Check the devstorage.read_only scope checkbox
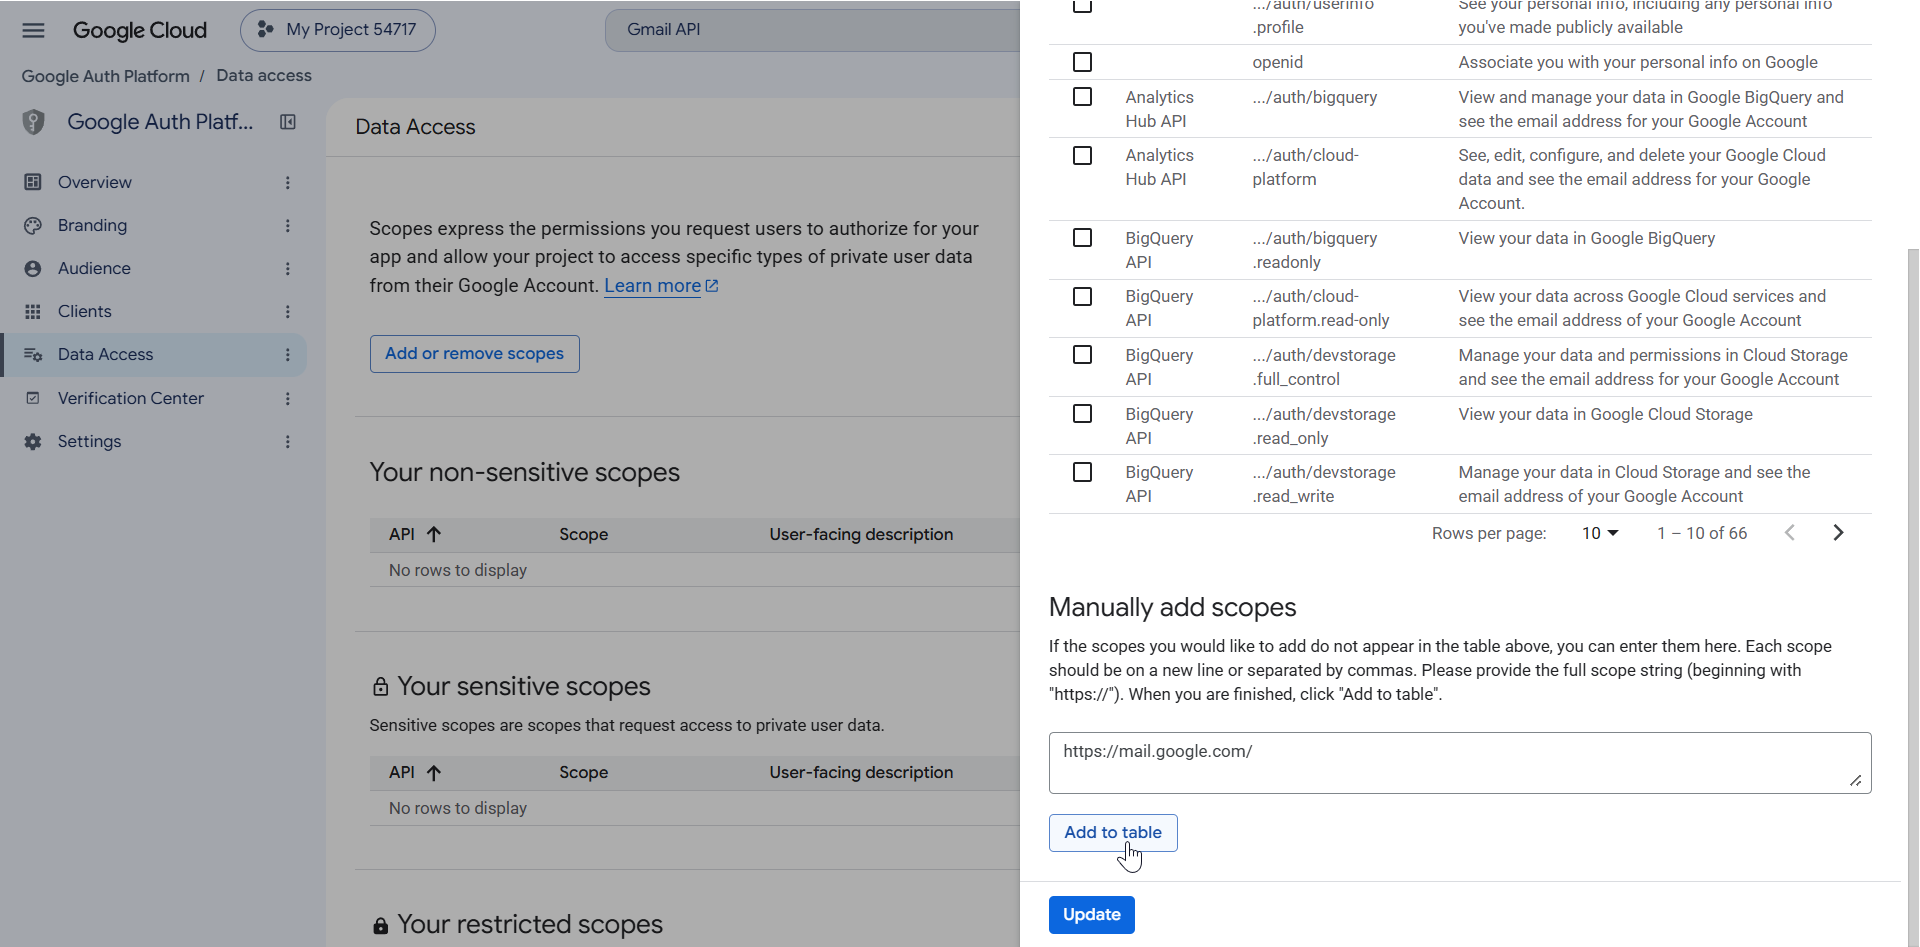Image resolution: width=1920 pixels, height=947 pixels. click(1082, 414)
